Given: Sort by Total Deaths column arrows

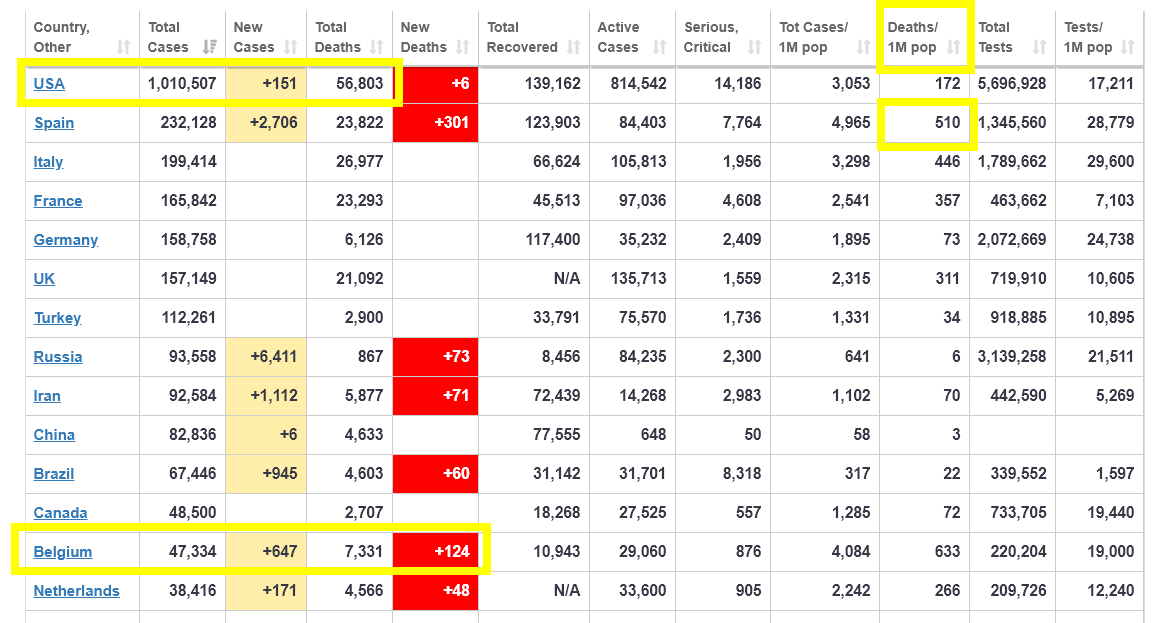Looking at the screenshot, I should 377,47.
